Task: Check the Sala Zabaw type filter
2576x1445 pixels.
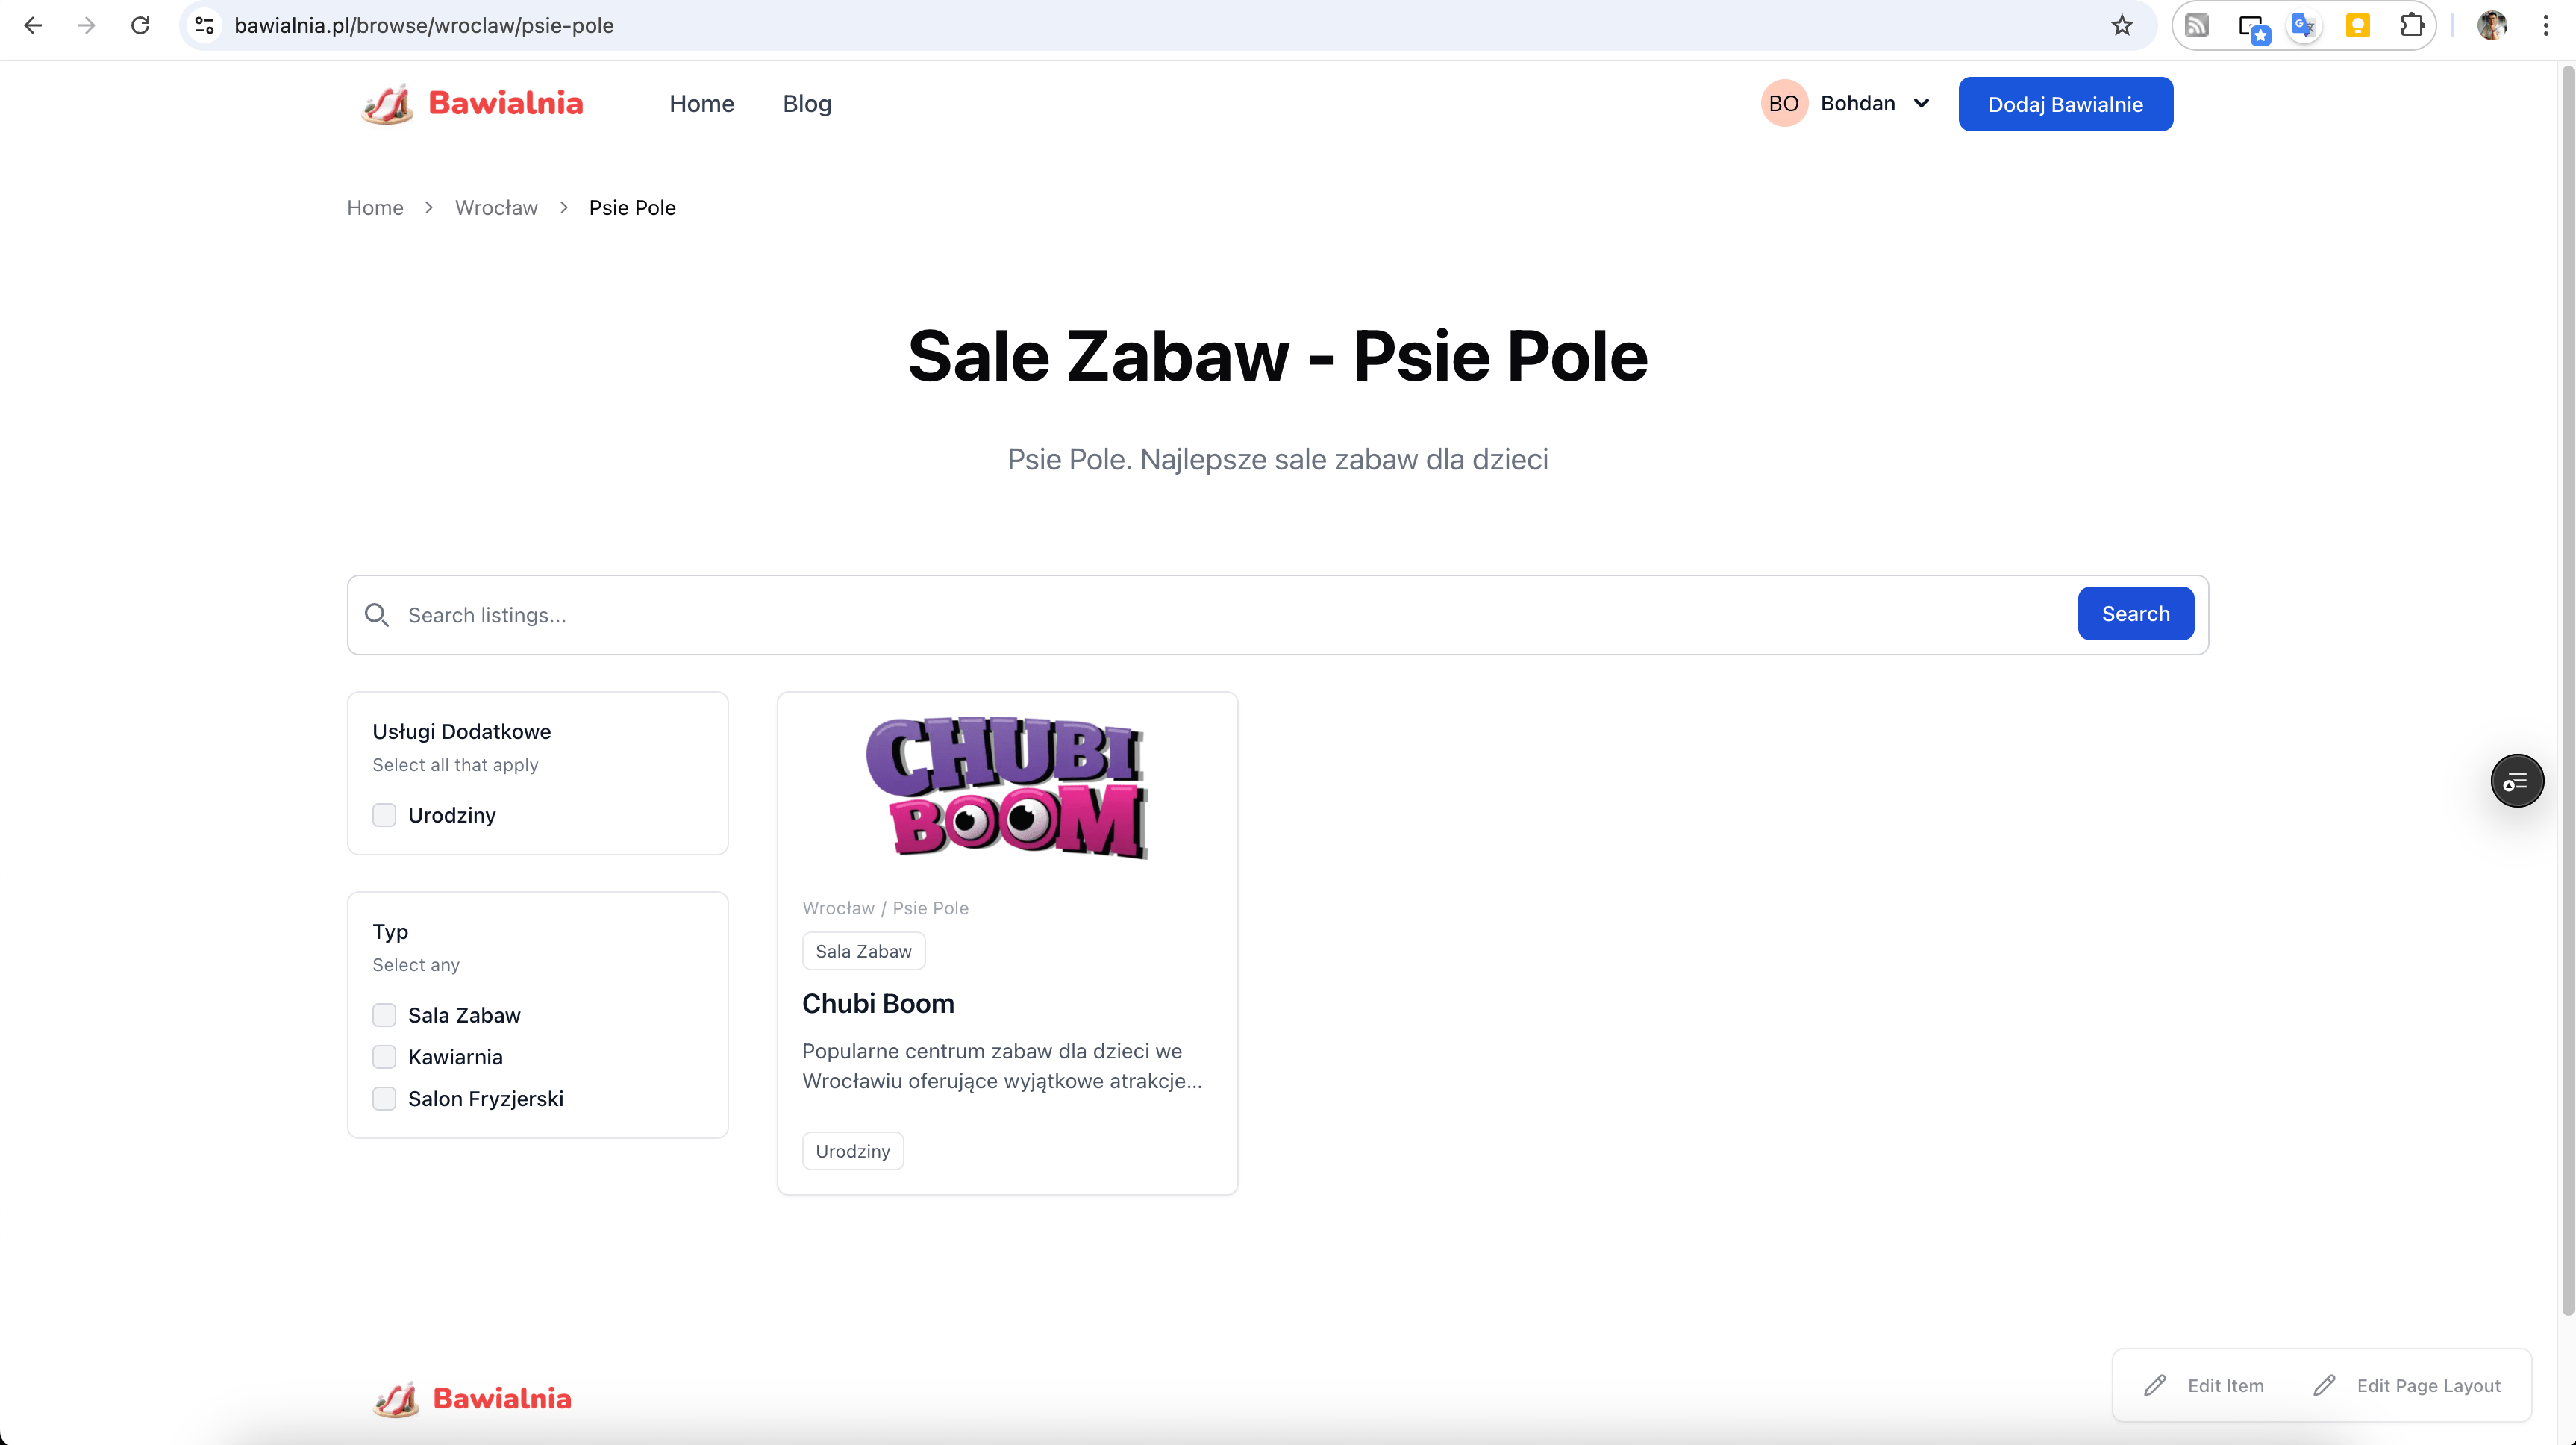Action: [384, 1015]
